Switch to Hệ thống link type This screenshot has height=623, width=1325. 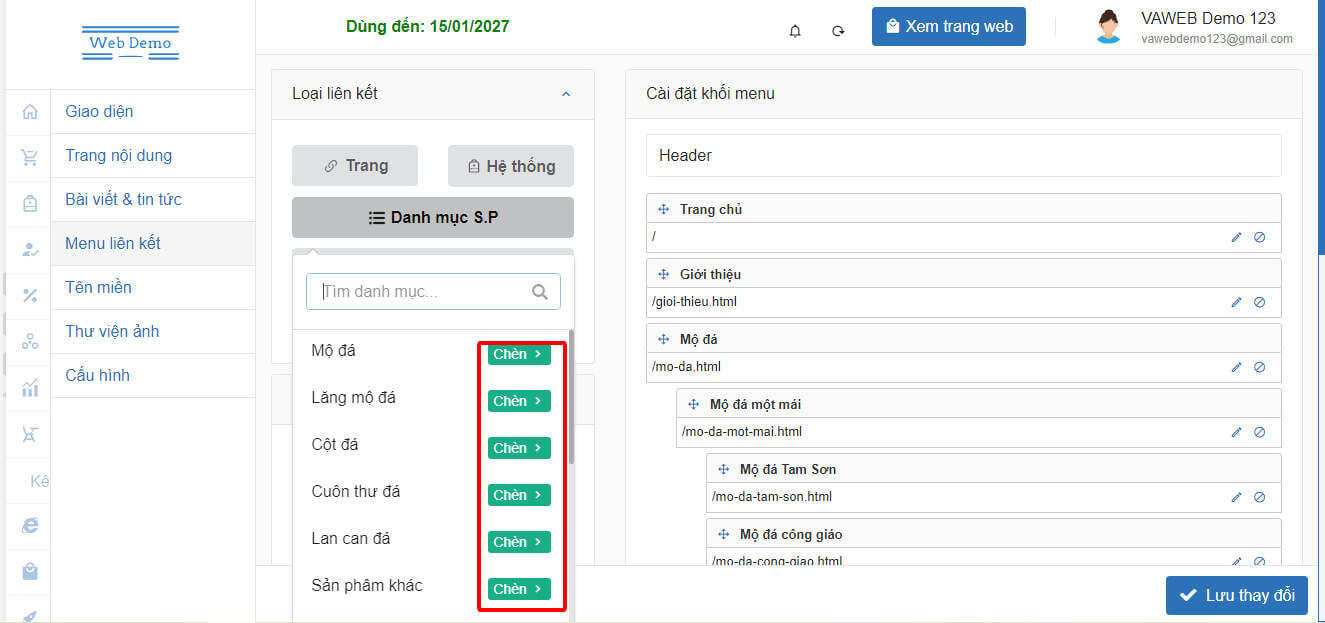coord(511,166)
